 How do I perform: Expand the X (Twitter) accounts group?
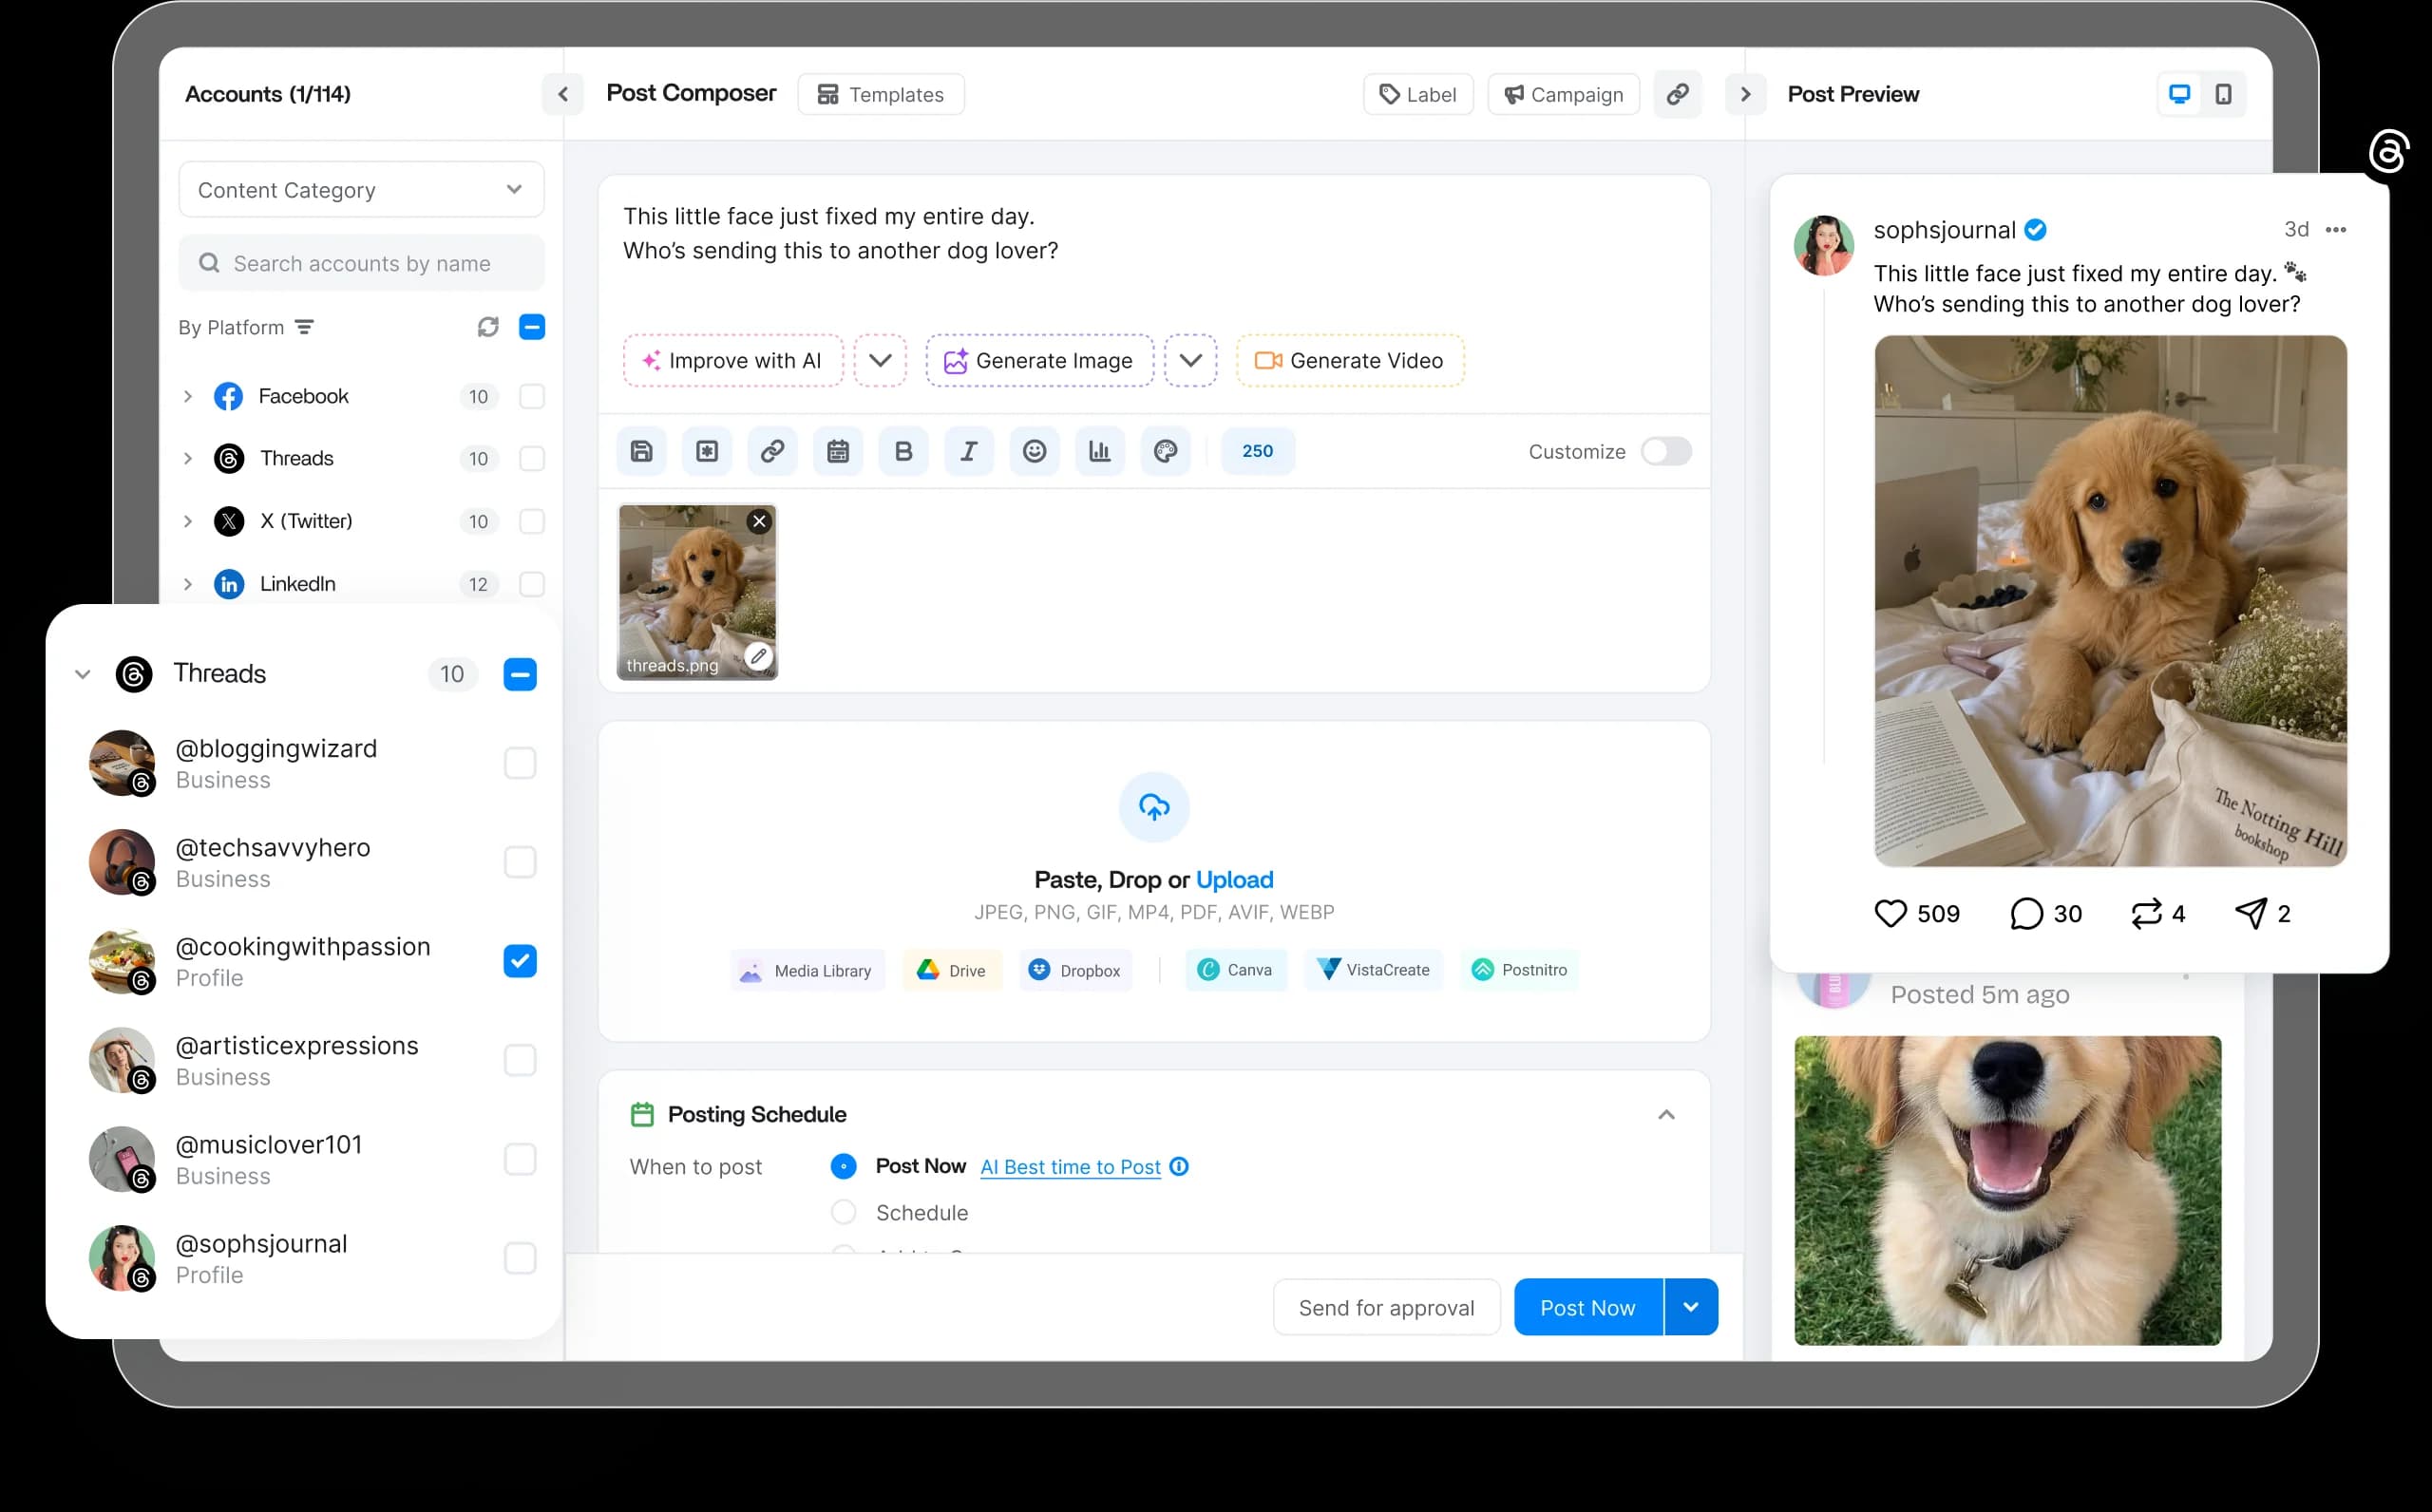(188, 521)
